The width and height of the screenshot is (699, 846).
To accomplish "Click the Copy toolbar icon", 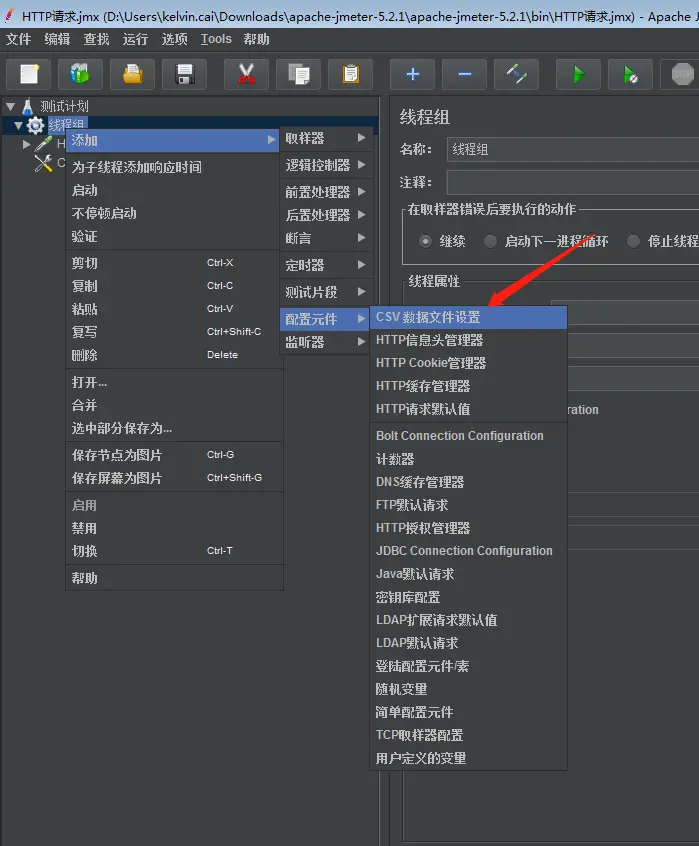I will (x=298, y=74).
